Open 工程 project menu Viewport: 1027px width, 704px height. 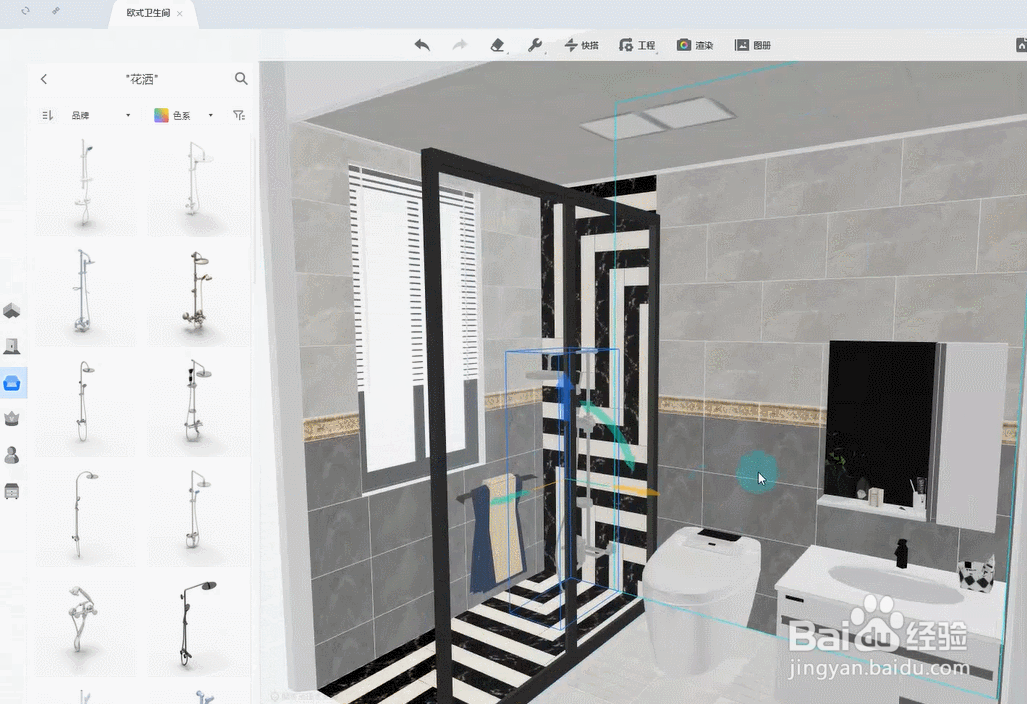[x=637, y=45]
